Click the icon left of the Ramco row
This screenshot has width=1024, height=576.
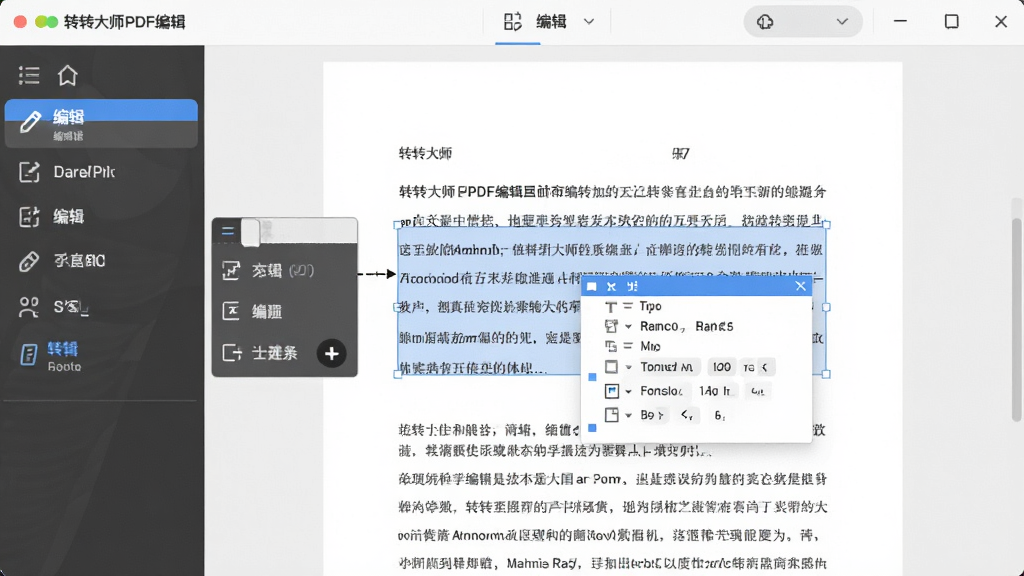coord(611,326)
